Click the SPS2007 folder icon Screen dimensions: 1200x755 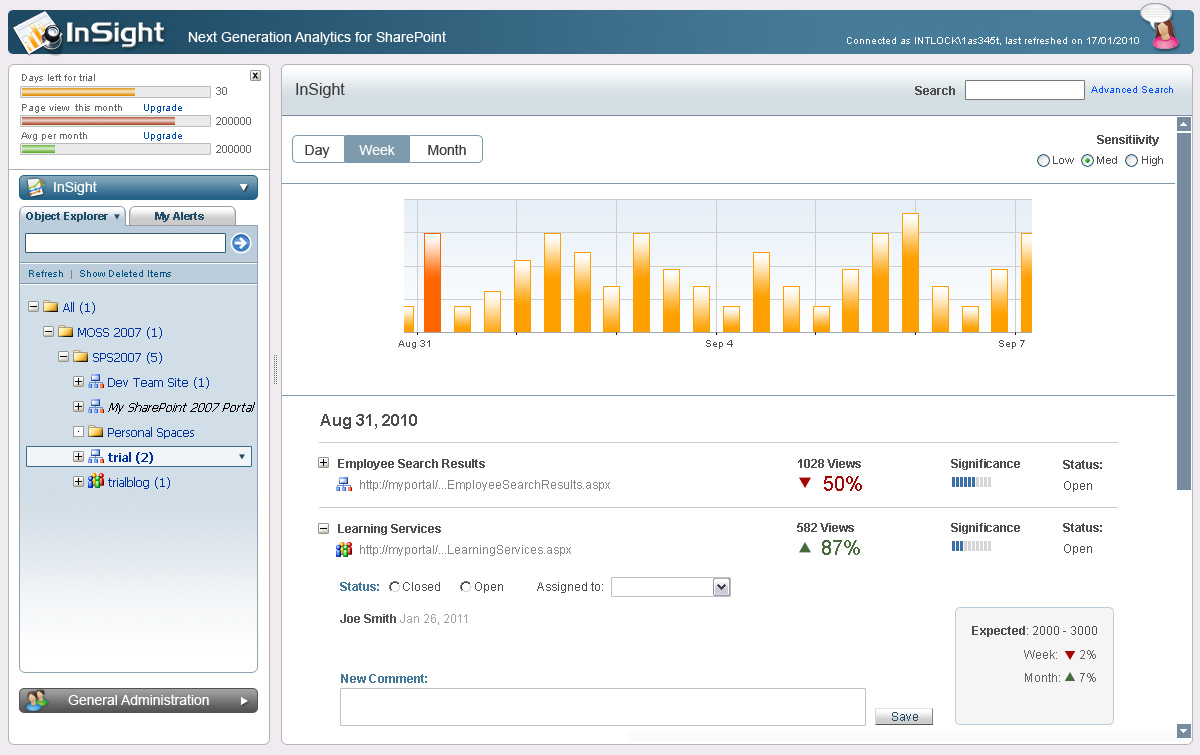pos(81,357)
